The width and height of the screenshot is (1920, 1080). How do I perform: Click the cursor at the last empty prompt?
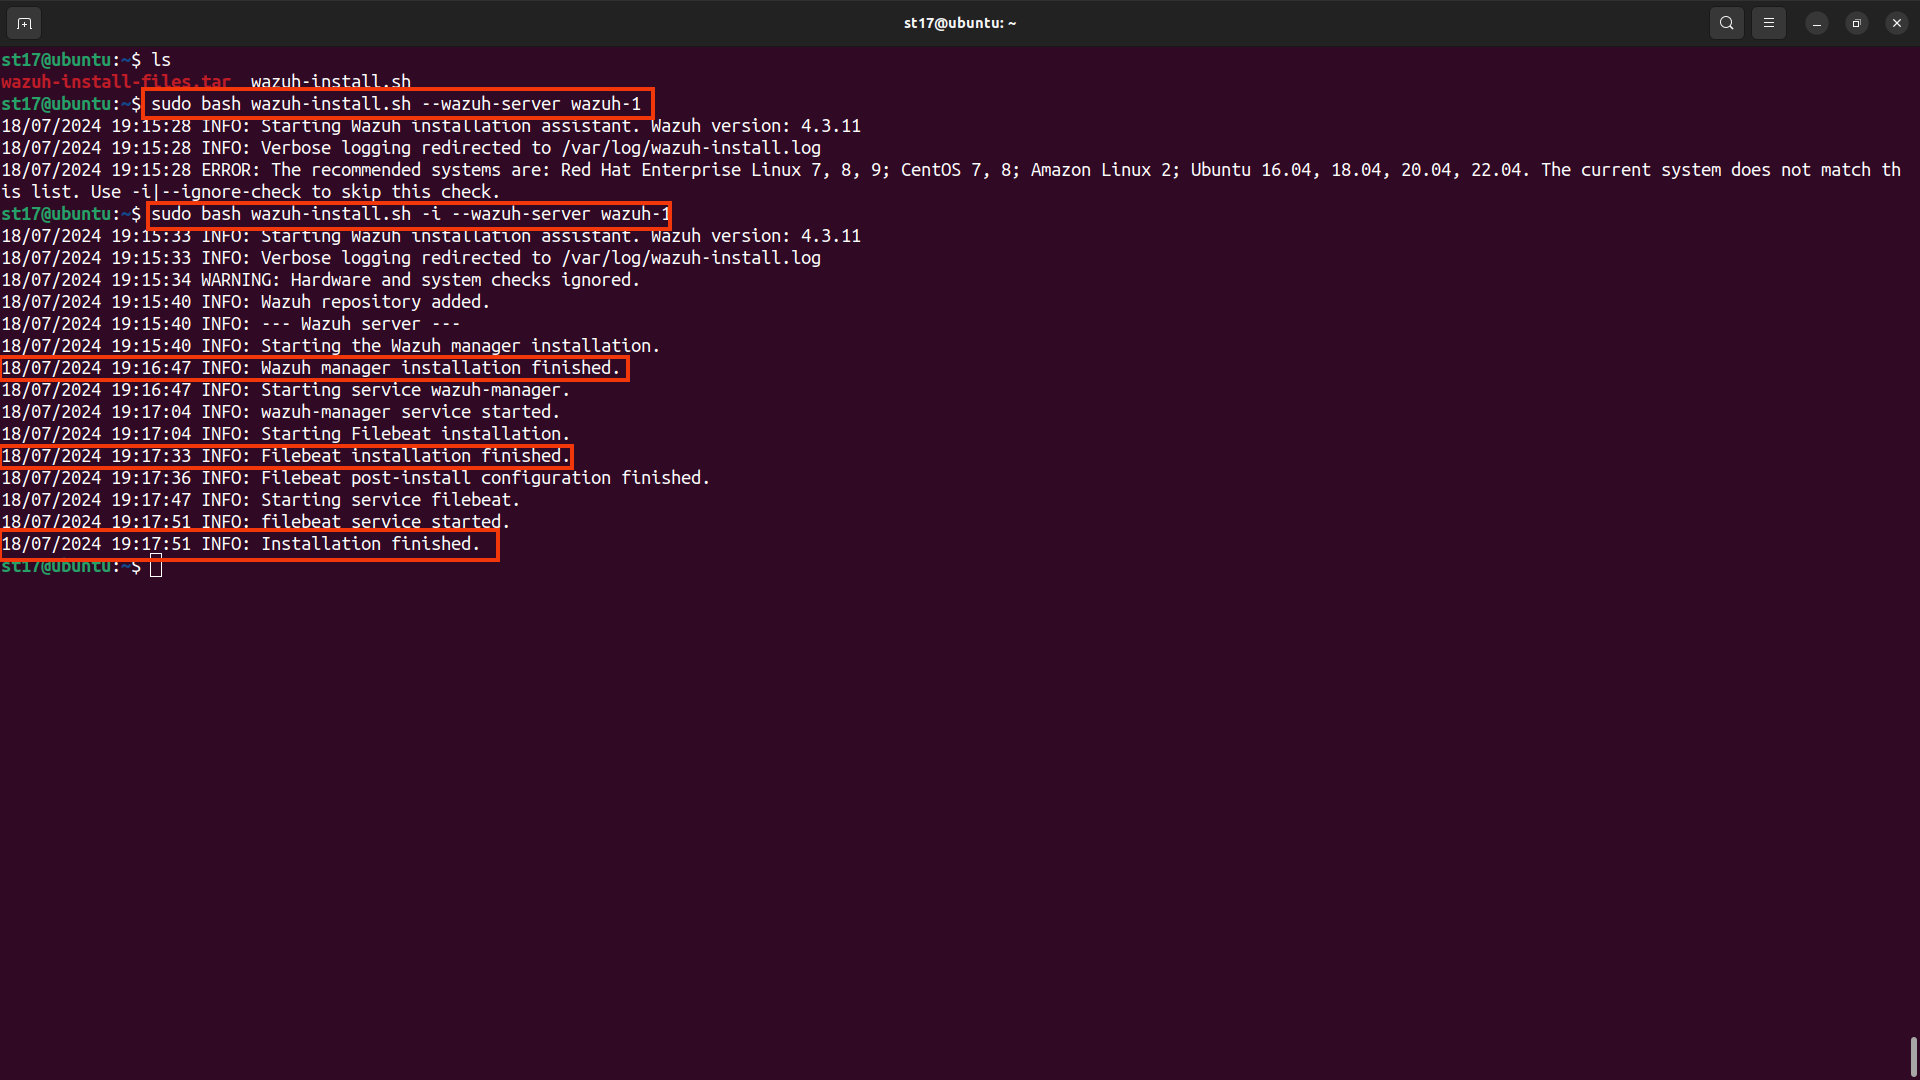coord(156,566)
